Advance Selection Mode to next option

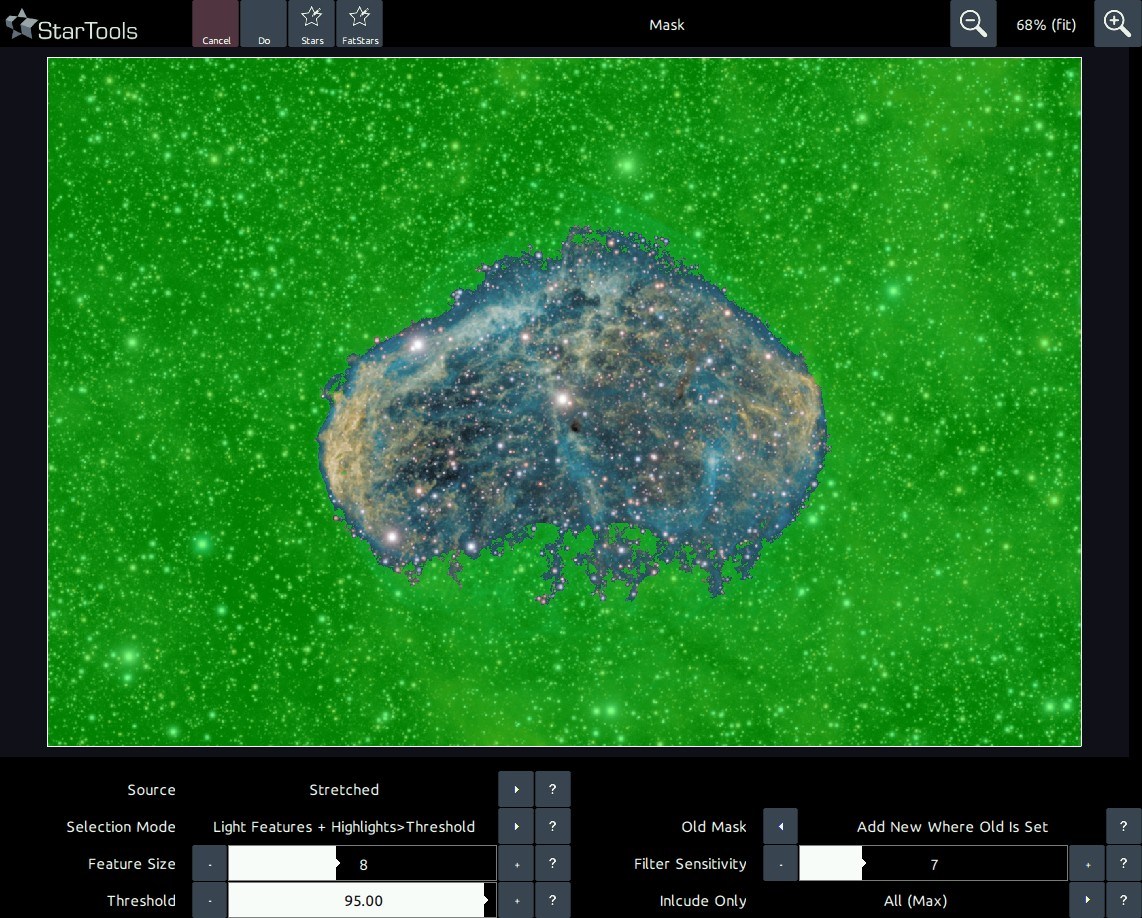pos(516,826)
